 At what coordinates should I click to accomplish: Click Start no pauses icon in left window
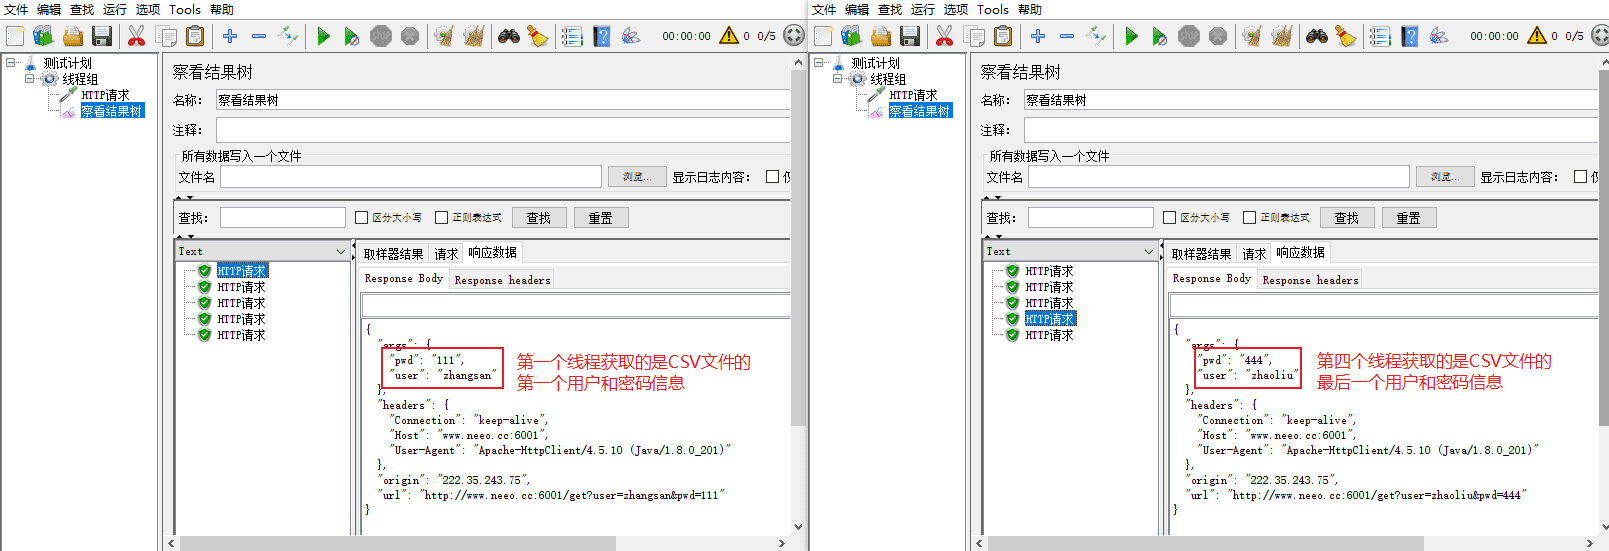(x=351, y=36)
